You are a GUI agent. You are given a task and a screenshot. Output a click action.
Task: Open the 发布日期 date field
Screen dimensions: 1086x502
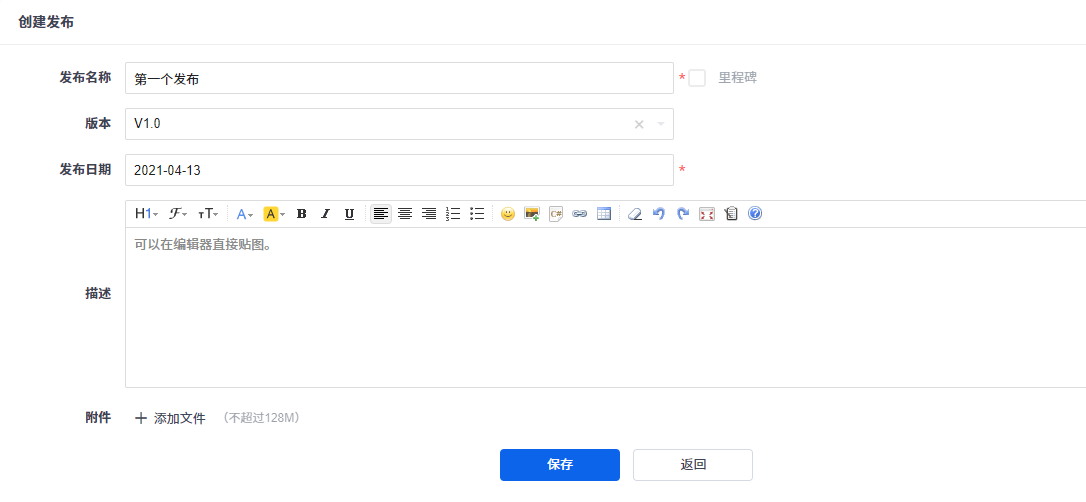(x=399, y=170)
